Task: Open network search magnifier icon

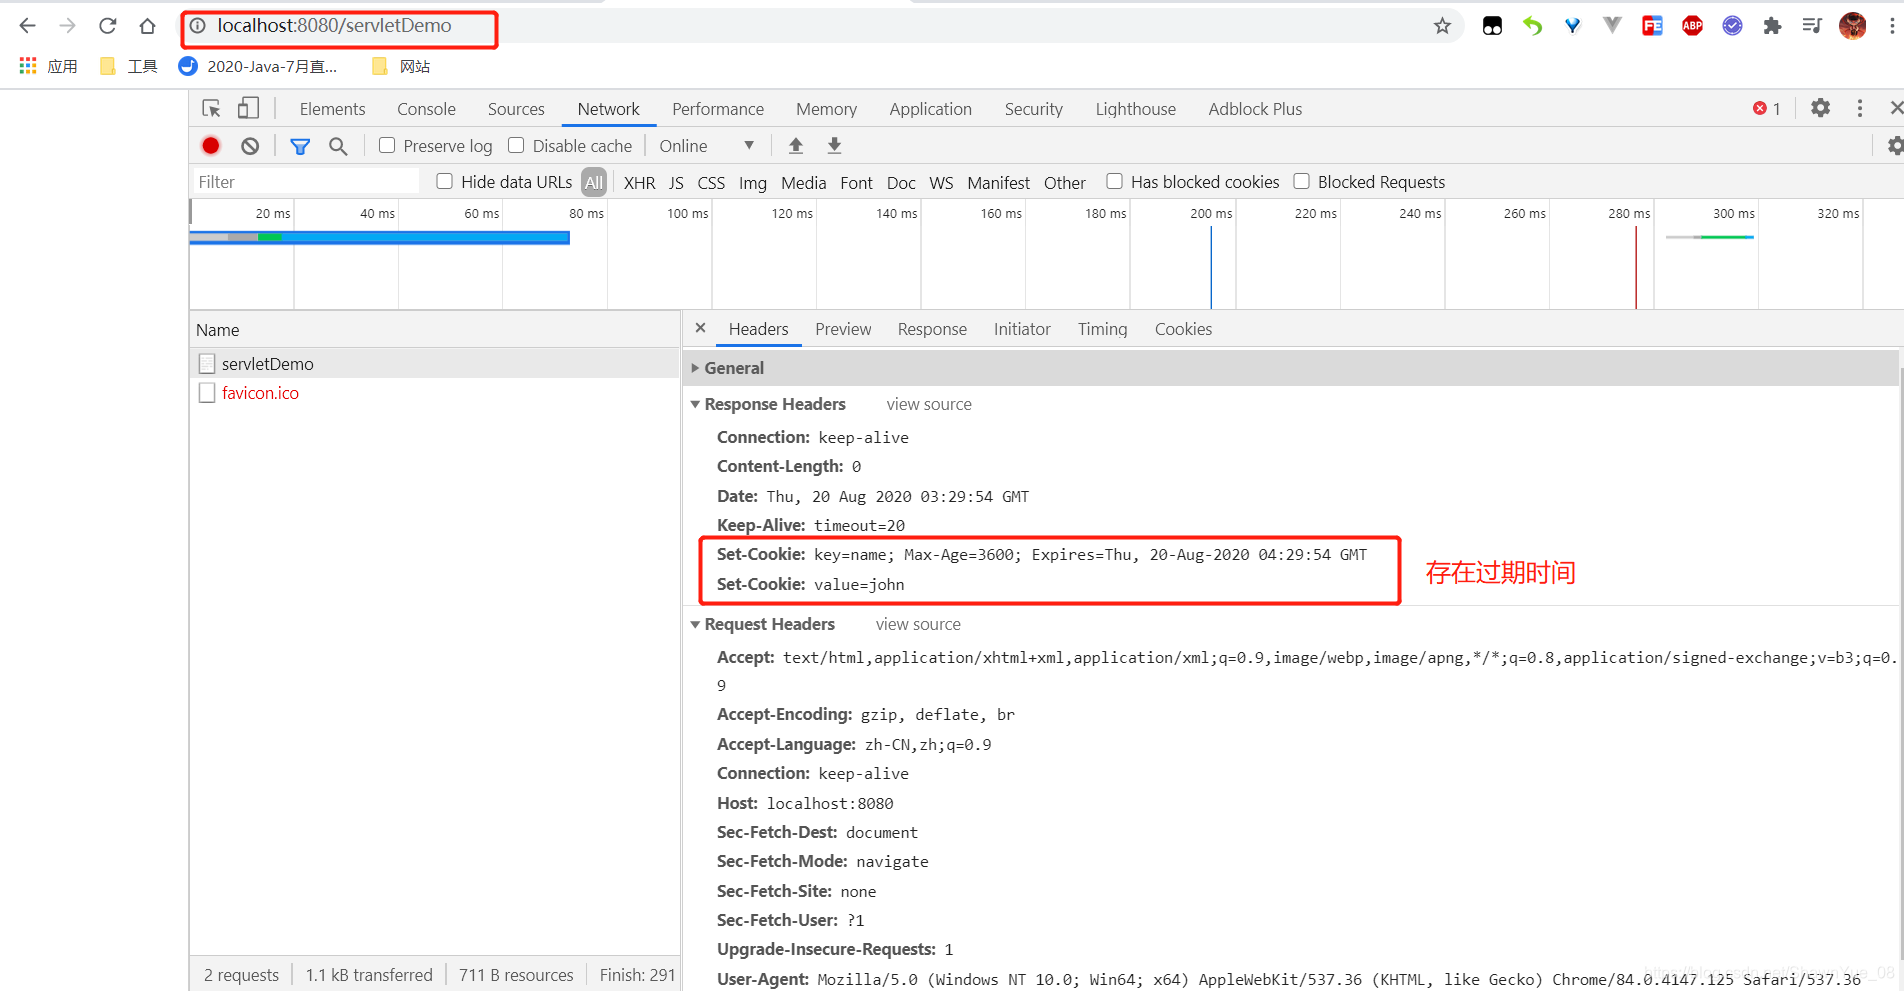Action: pos(338,146)
